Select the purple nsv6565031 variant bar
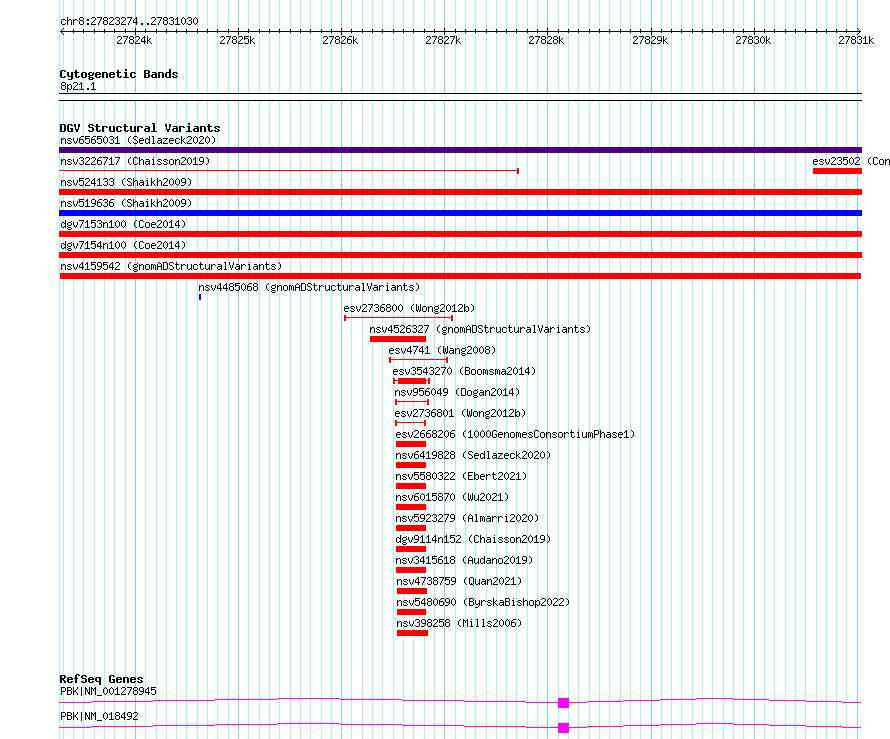 tap(460, 150)
